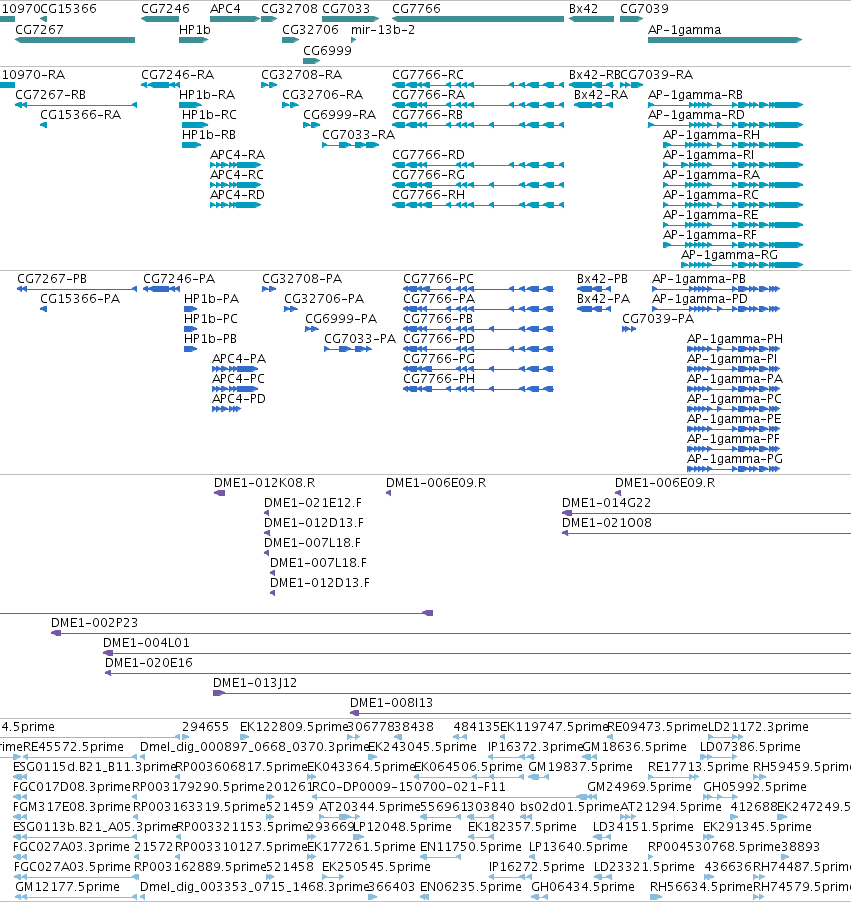Select protein CG7246-PA
Viewport: 851px width, 902px height.
coord(179,278)
